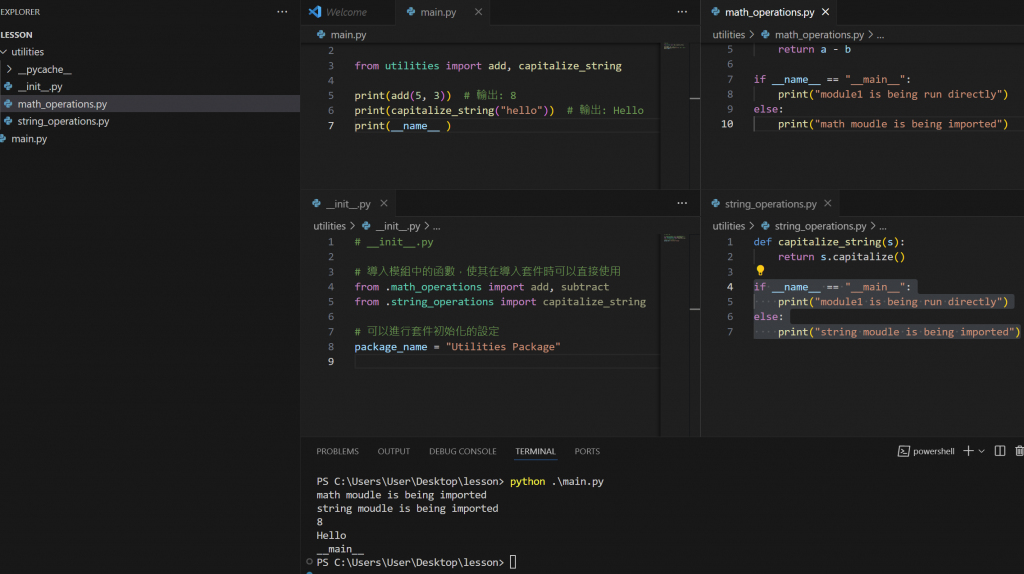Click 'from utilities import' line in main.py
1024x574 pixels.
(x=488, y=66)
